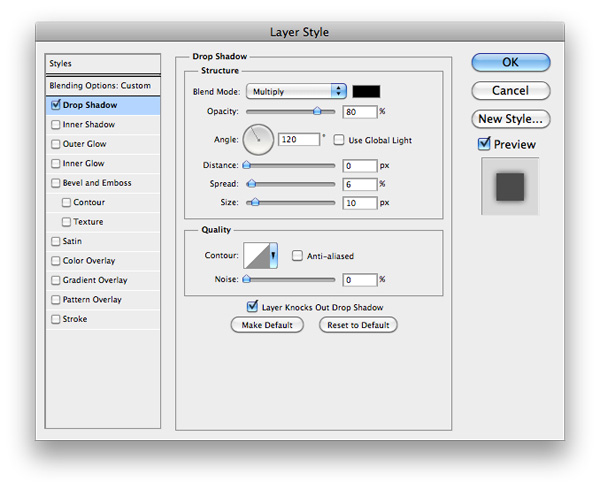This screenshot has width=600, height=489.
Task: Tick the Contour sub-option checkbox
Action: pyautogui.click(x=66, y=202)
